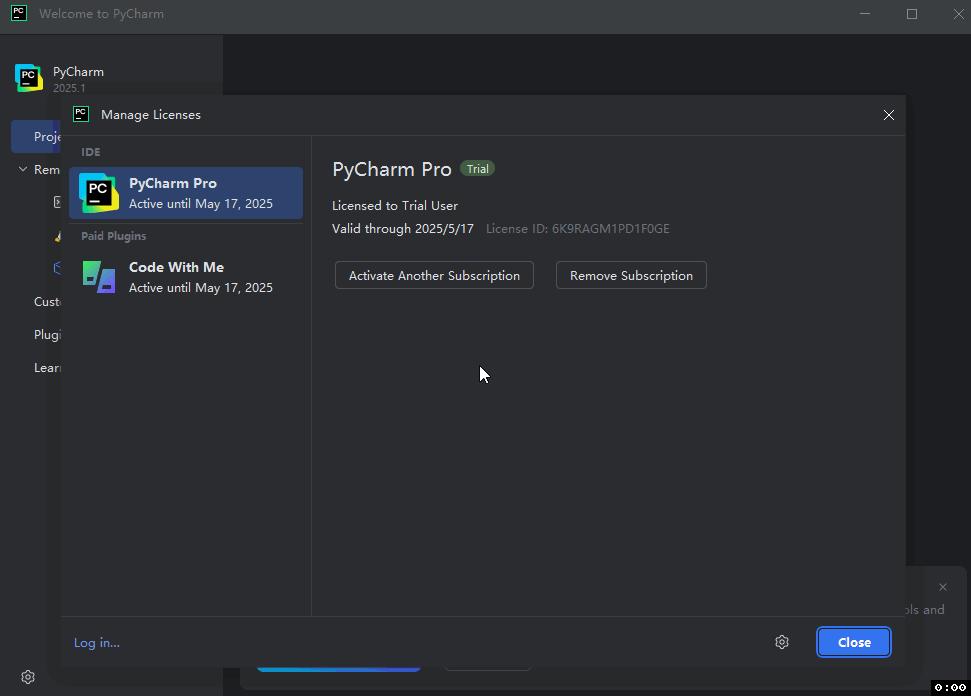Open the Log in link

coord(96,642)
